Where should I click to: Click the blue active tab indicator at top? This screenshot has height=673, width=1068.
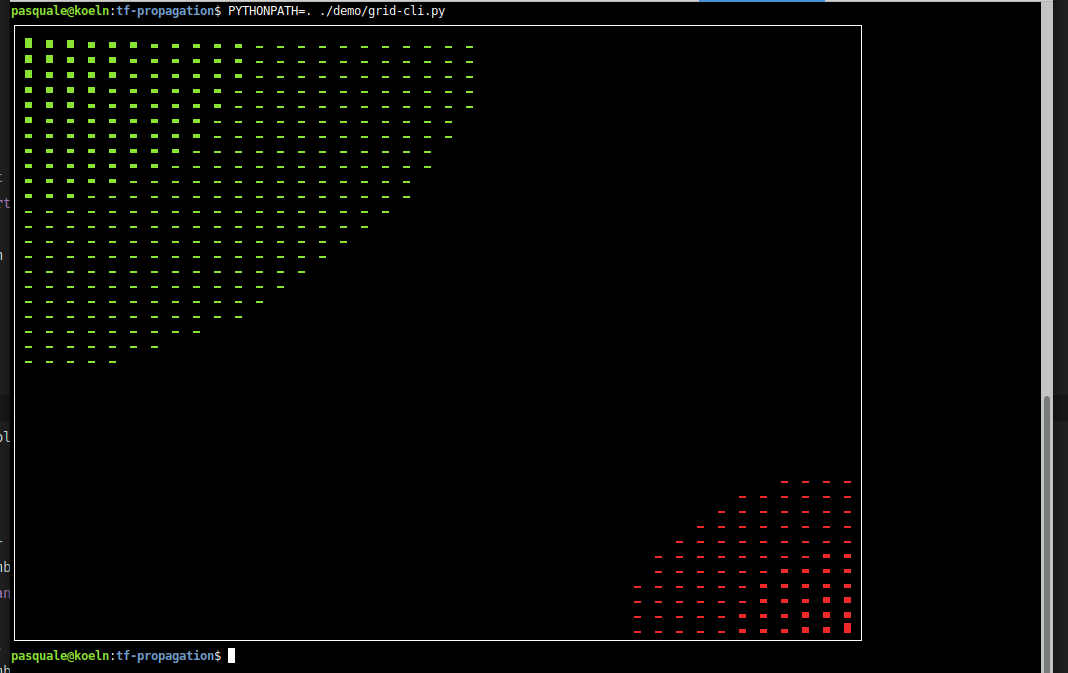[x=762, y=1]
